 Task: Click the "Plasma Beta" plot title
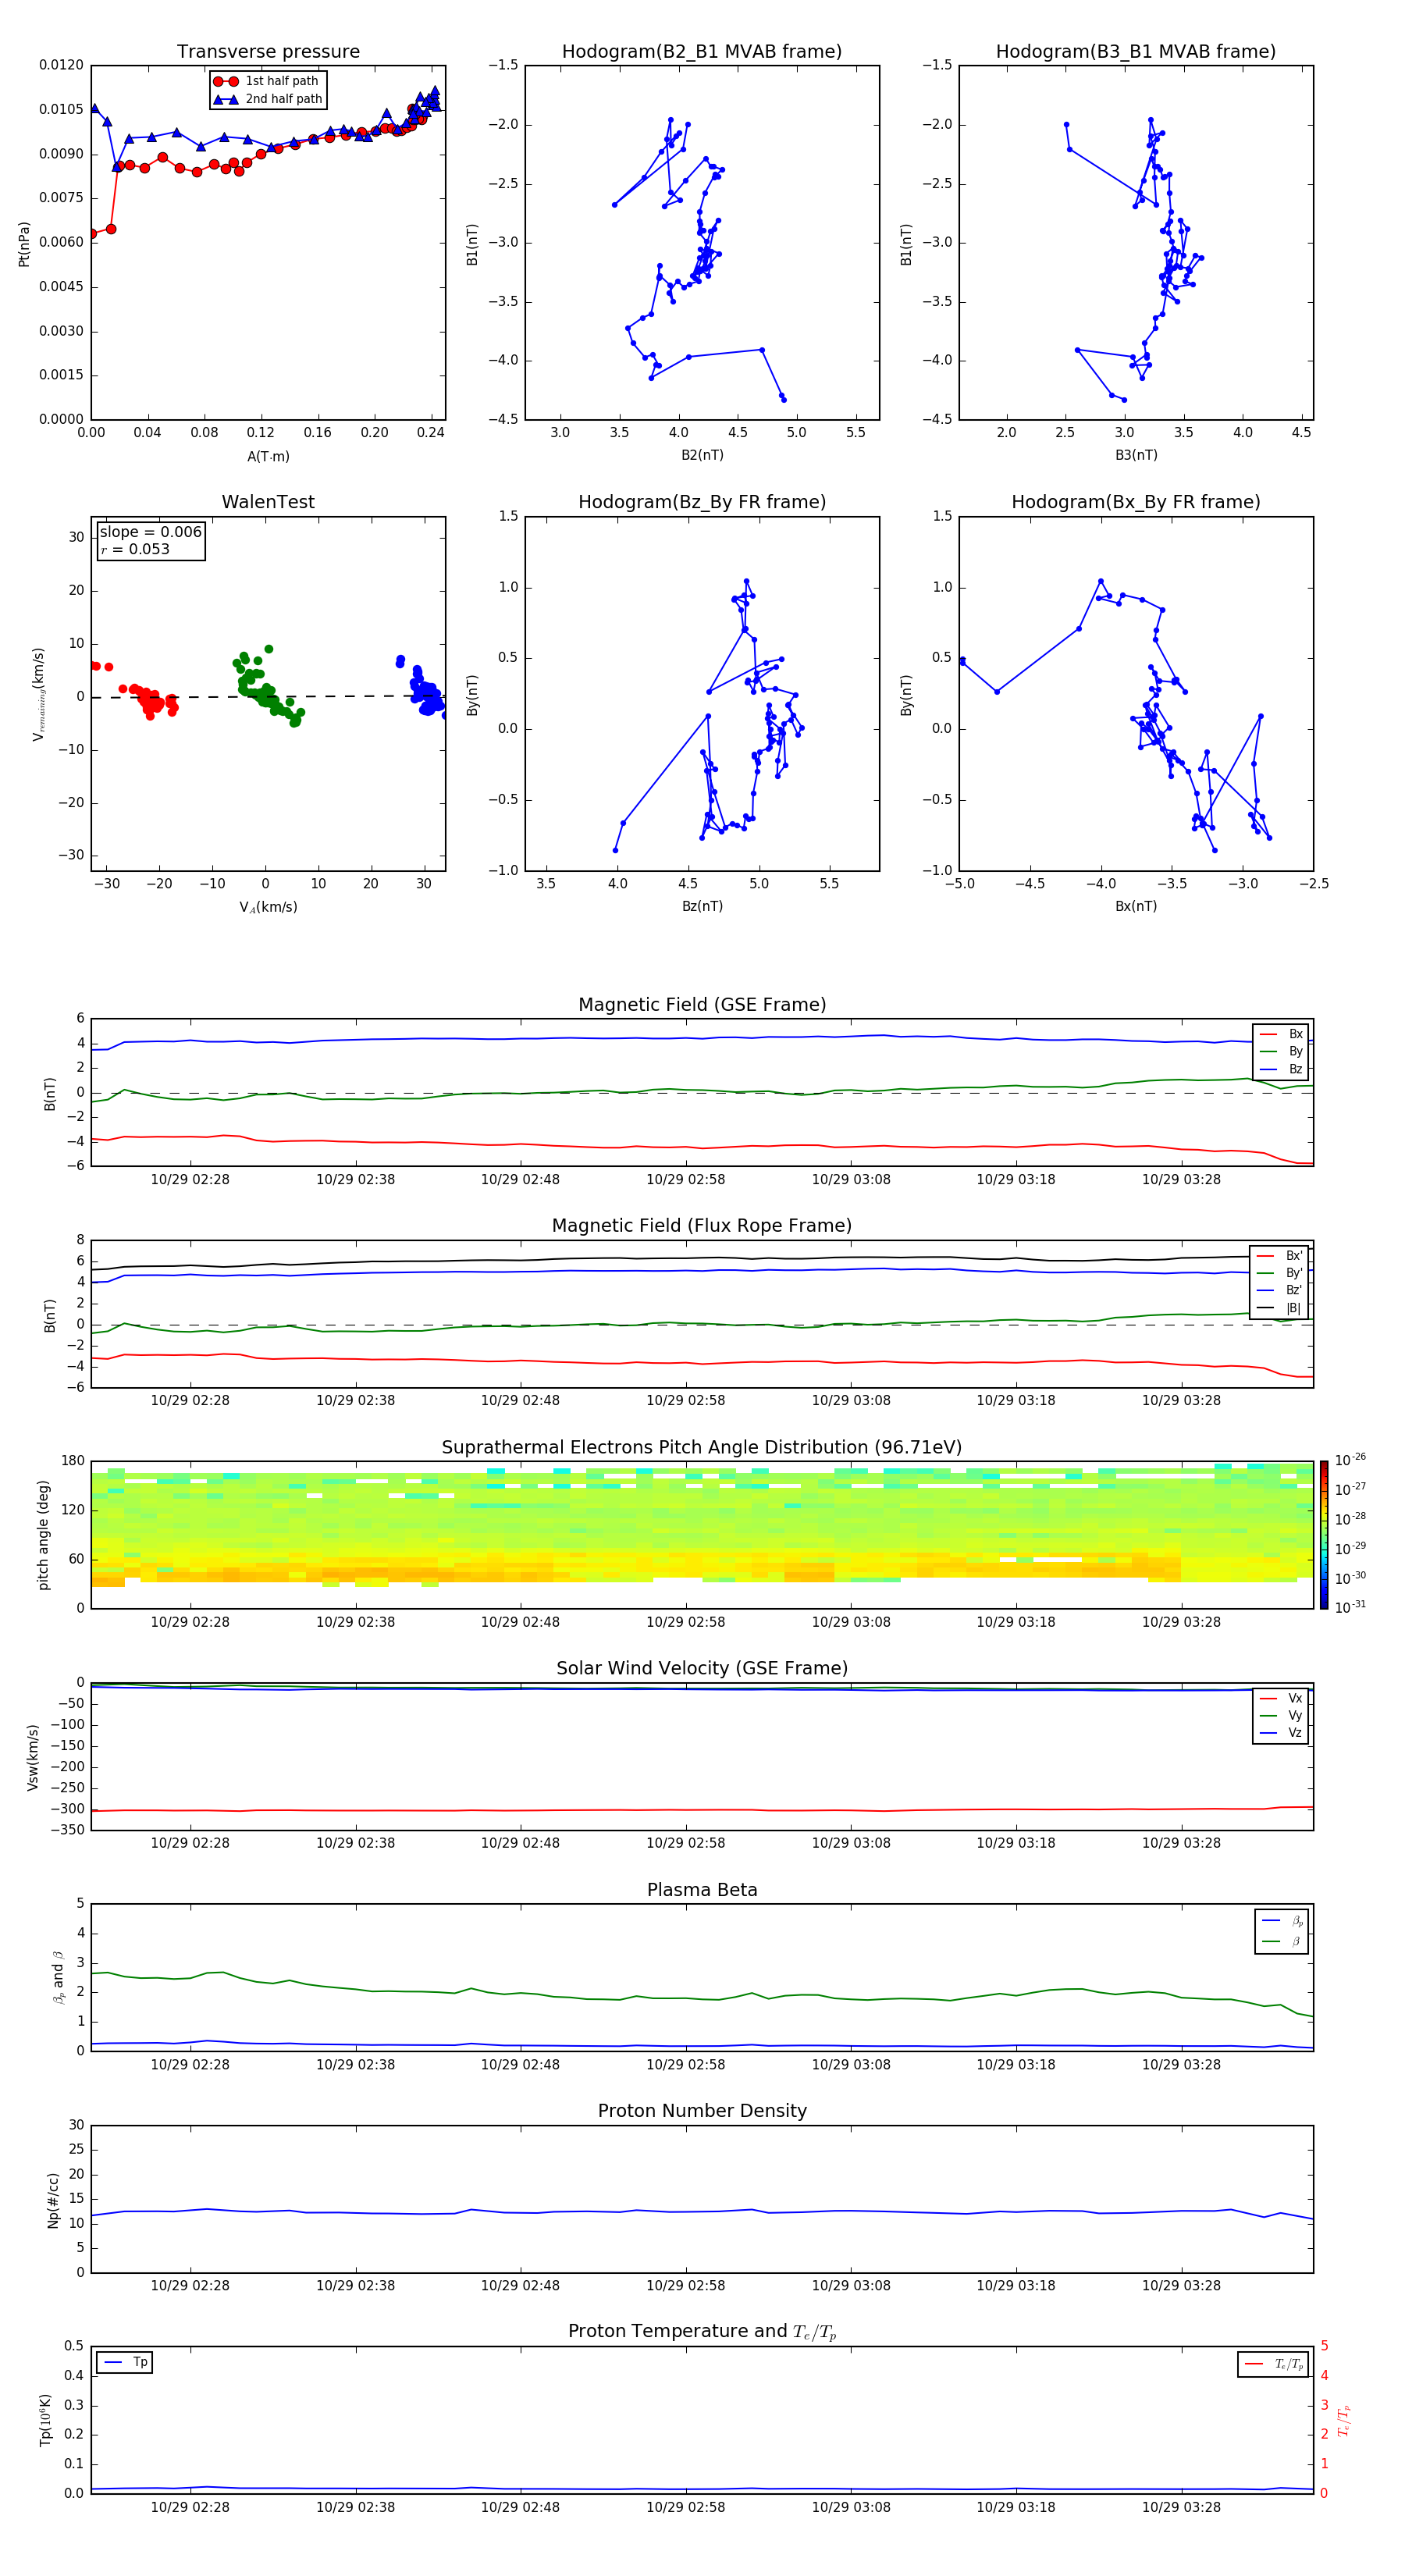click(x=702, y=1891)
